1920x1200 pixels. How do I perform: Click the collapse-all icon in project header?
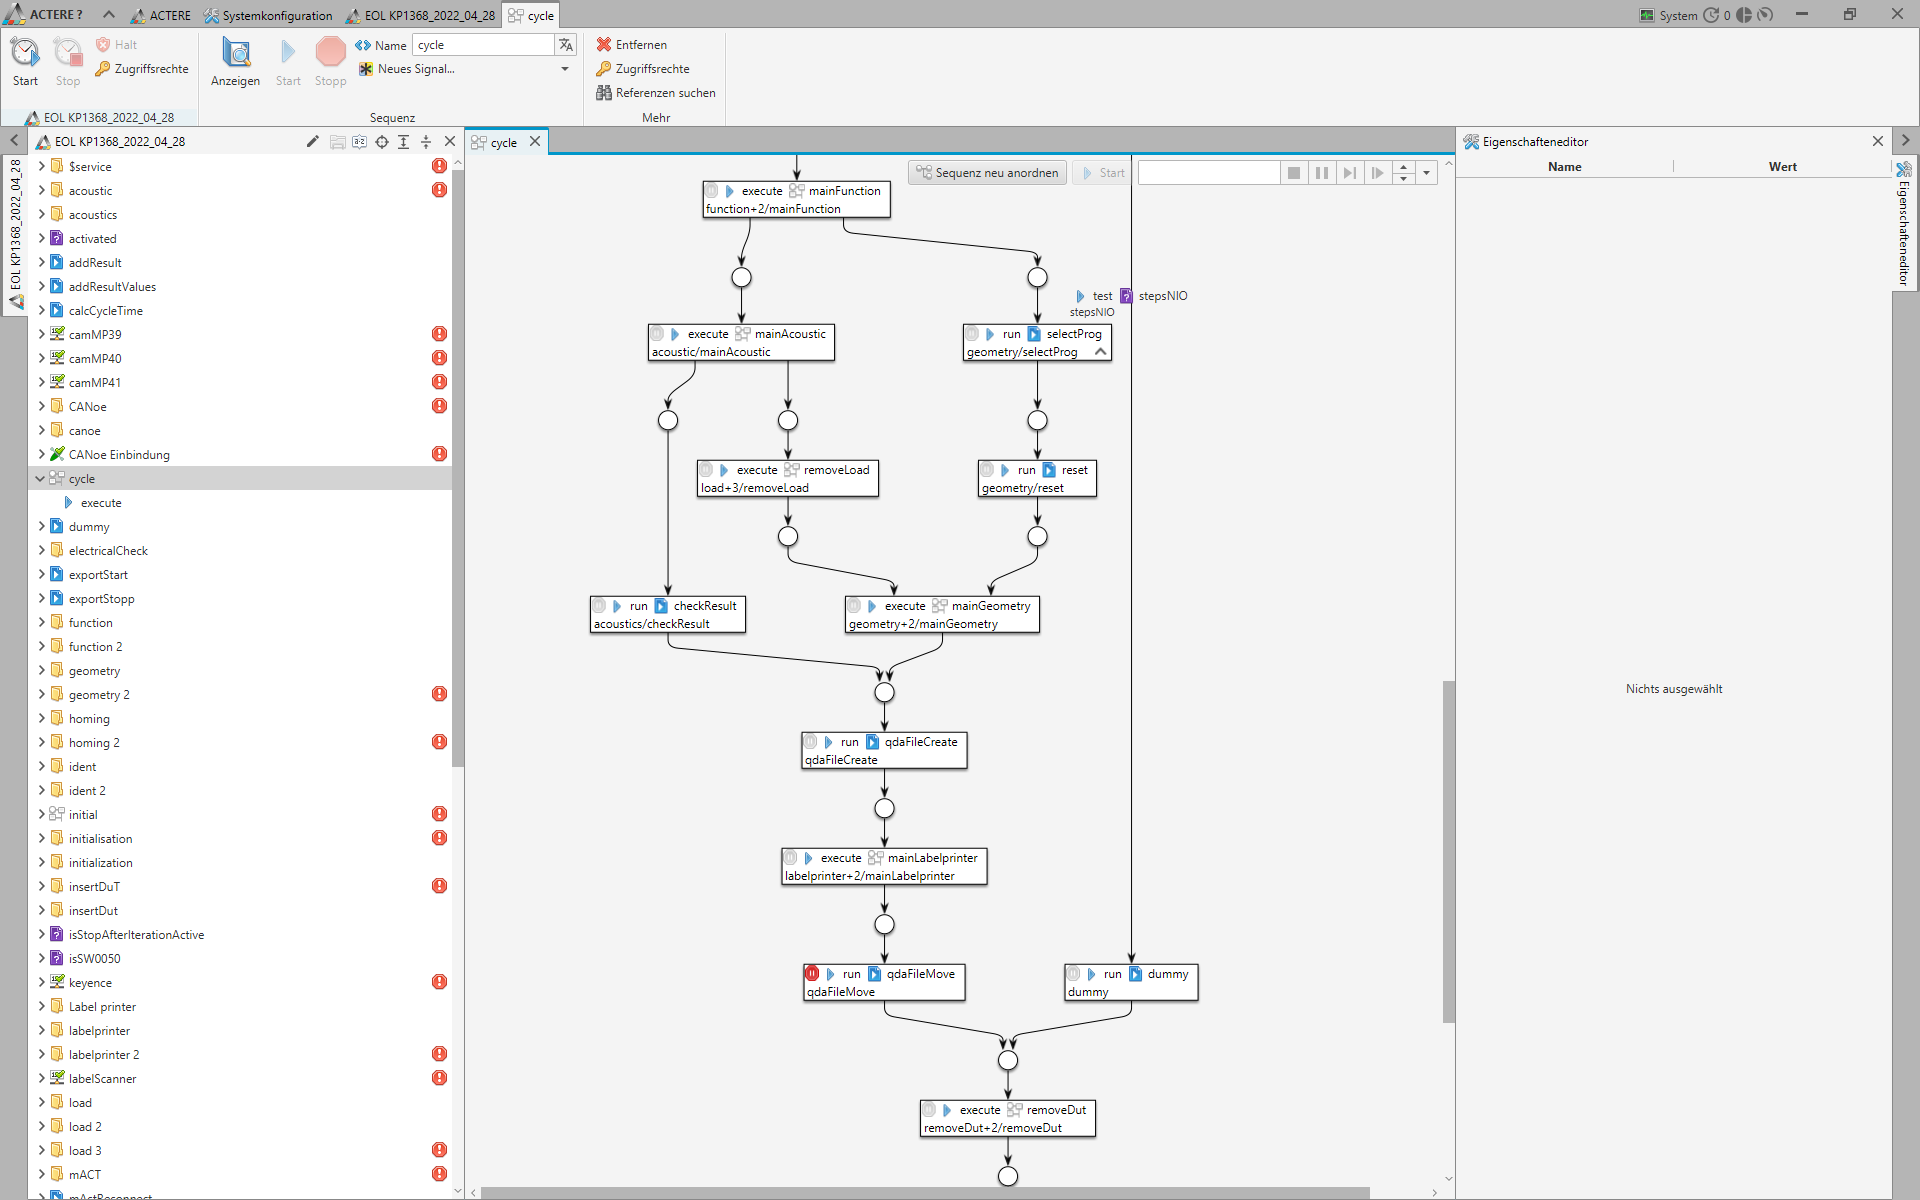pyautogui.click(x=426, y=142)
